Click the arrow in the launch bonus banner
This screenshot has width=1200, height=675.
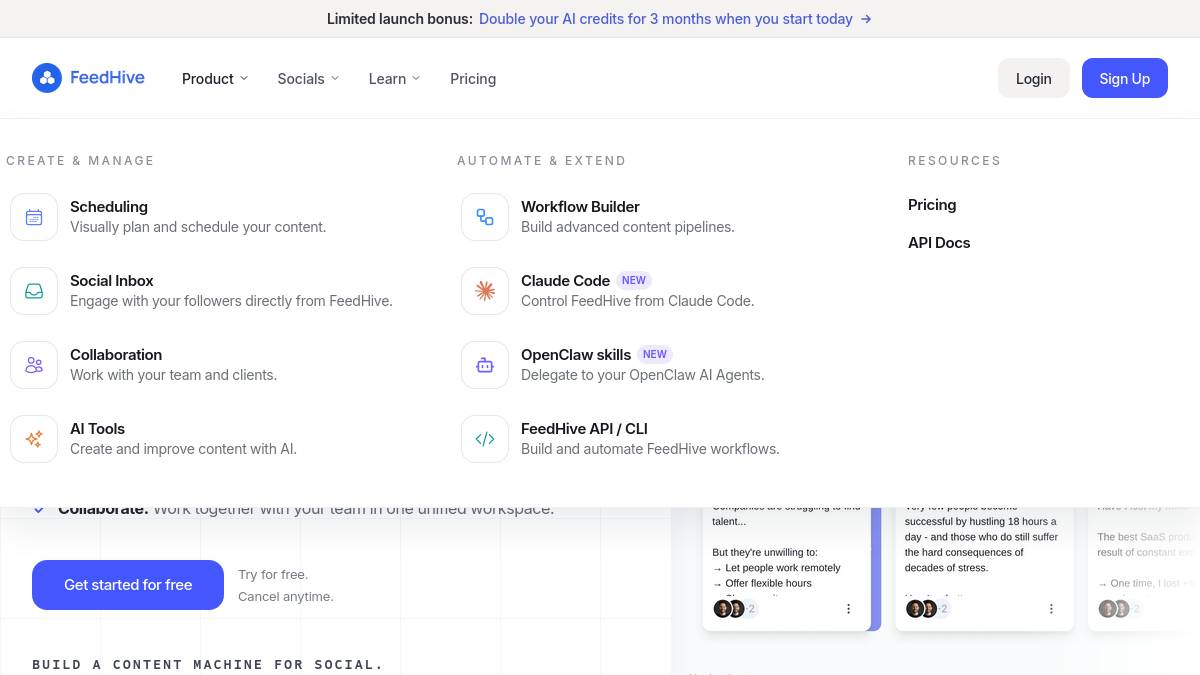866,19
